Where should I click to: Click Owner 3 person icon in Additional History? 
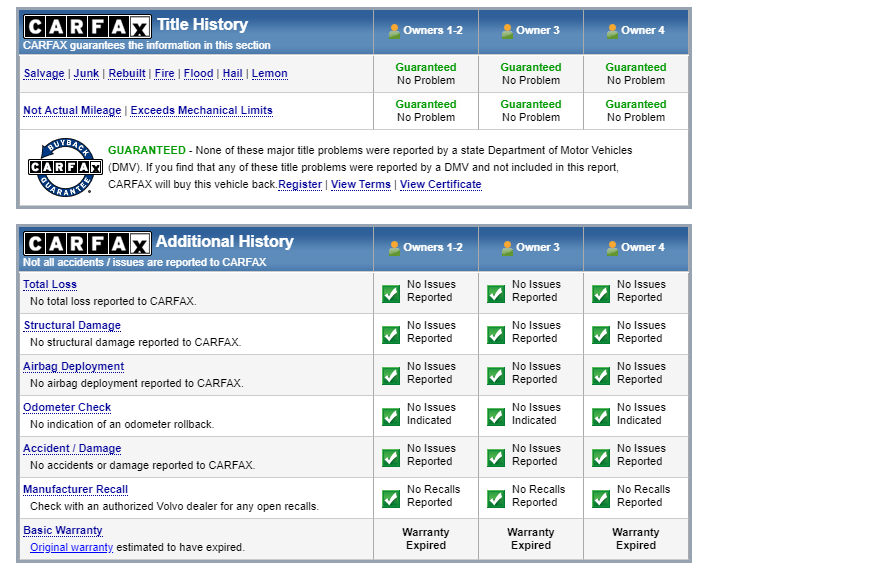tap(507, 248)
